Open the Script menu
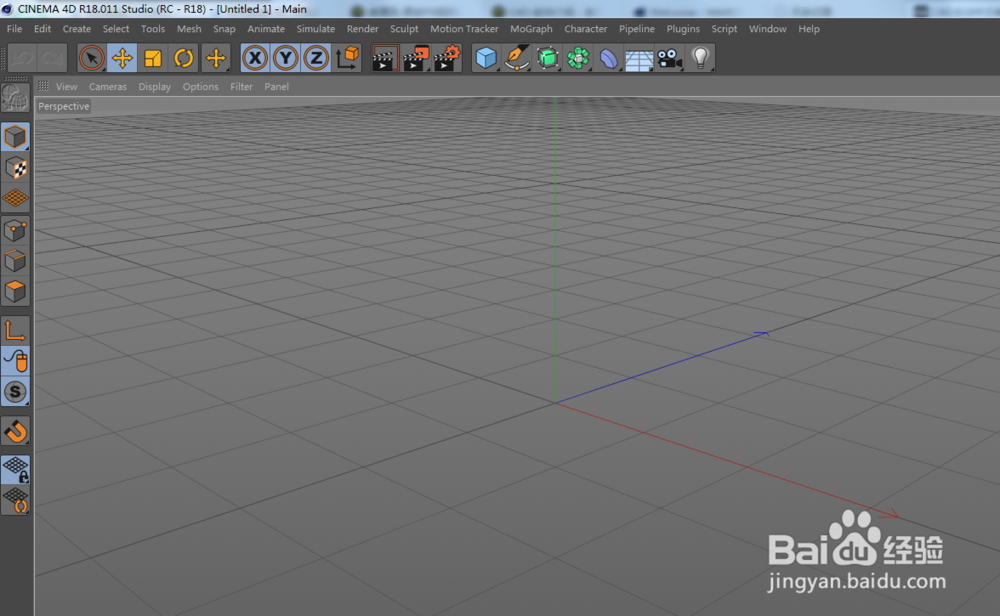 (724, 29)
